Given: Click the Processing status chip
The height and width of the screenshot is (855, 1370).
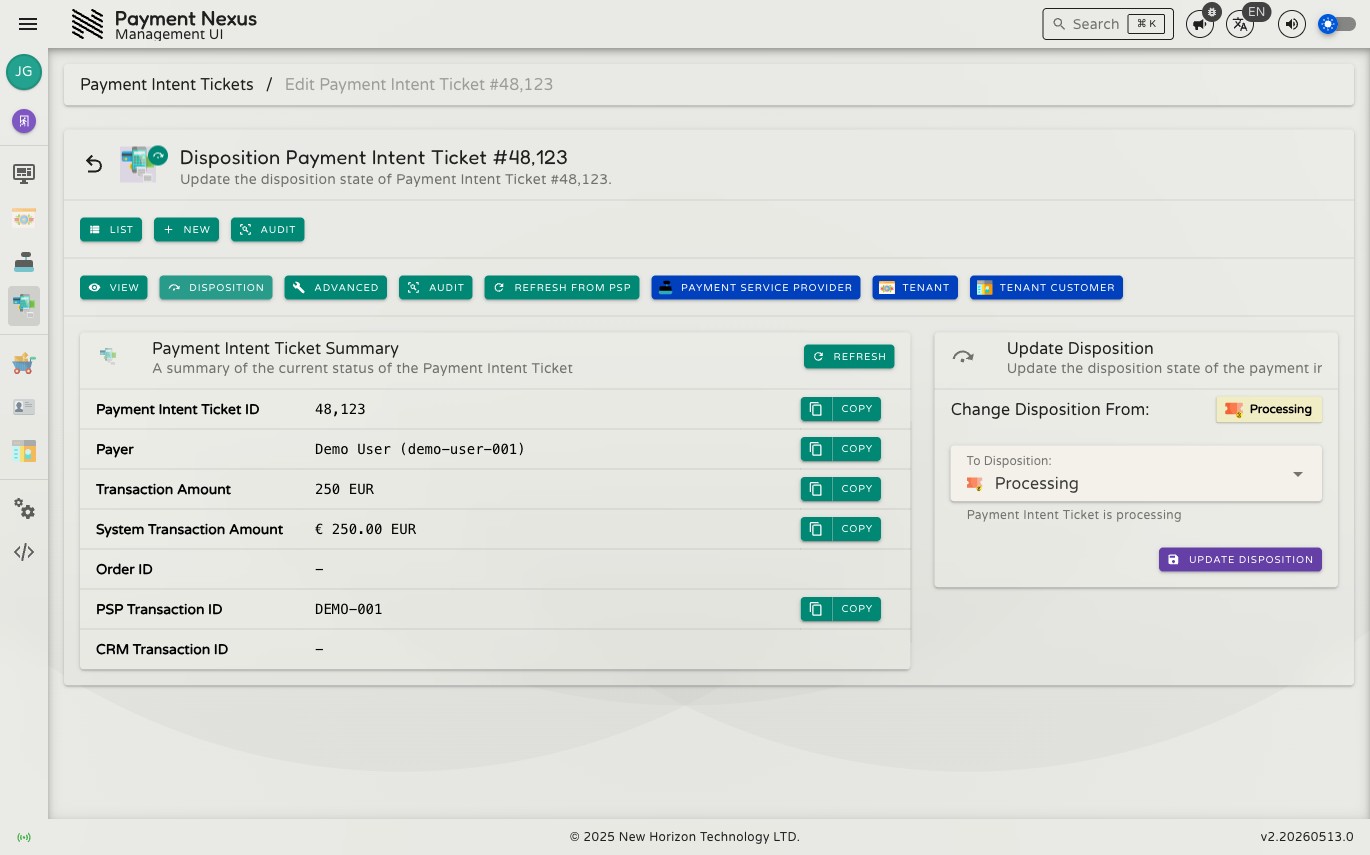Looking at the screenshot, I should [1269, 410].
